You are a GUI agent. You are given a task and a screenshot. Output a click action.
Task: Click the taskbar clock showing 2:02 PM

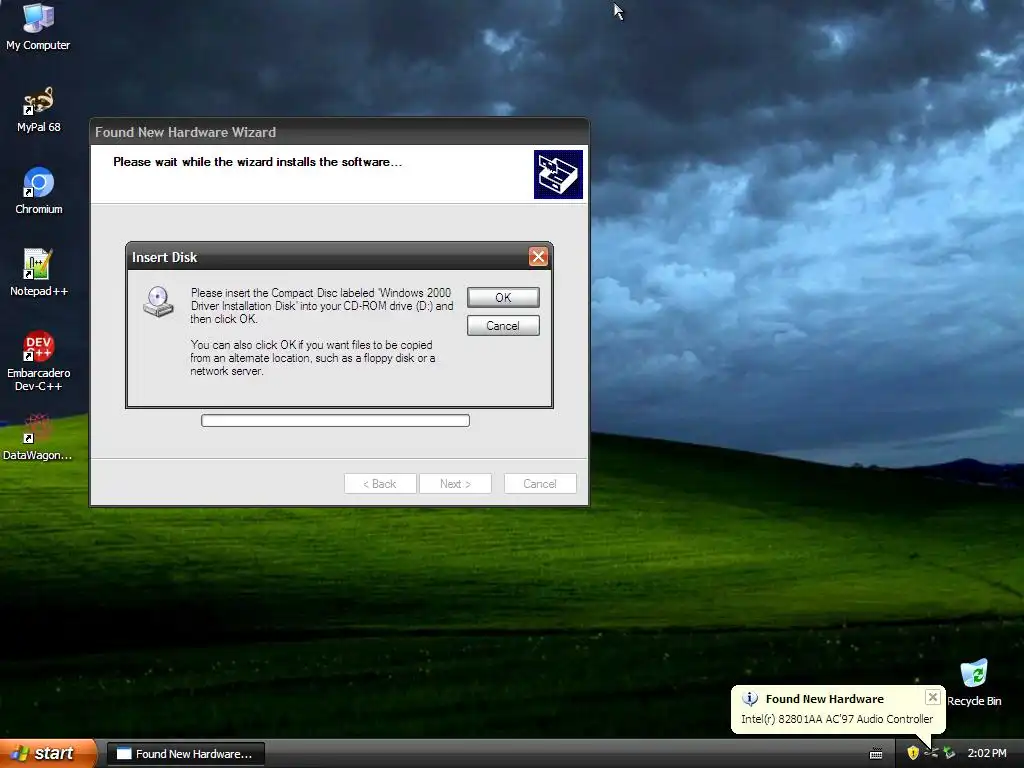987,753
